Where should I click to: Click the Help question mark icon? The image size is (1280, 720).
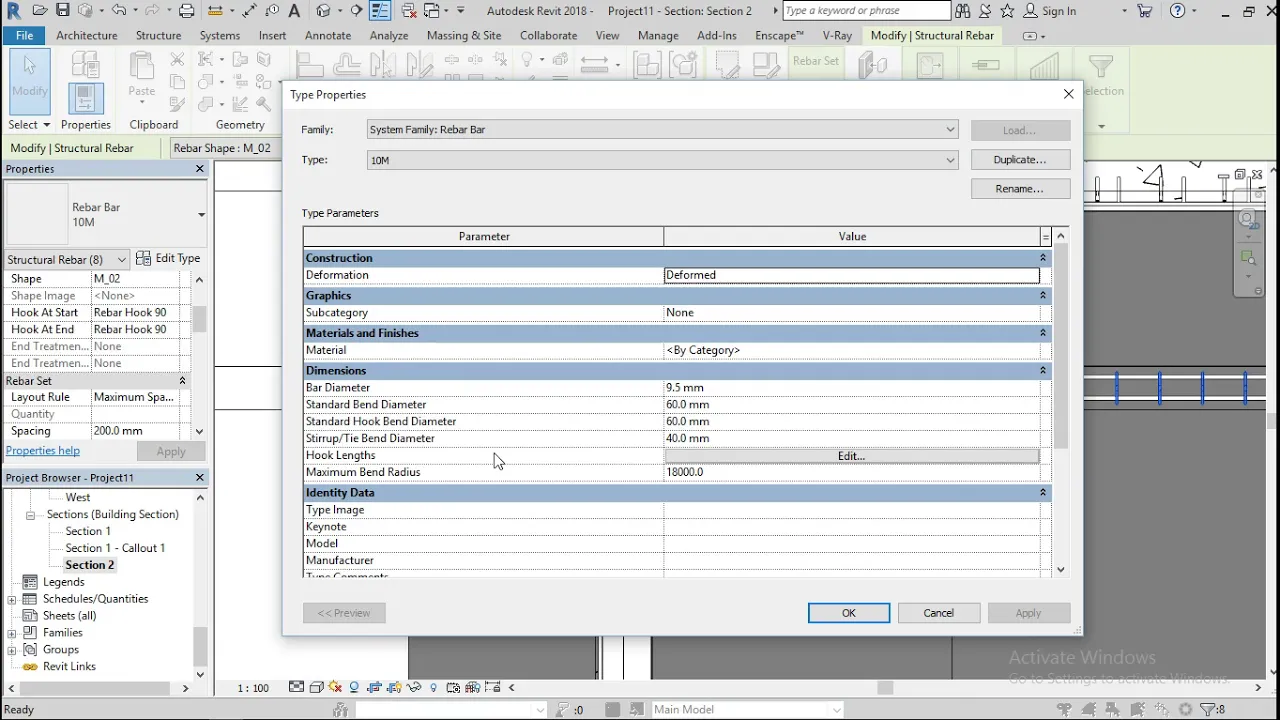[1177, 11]
